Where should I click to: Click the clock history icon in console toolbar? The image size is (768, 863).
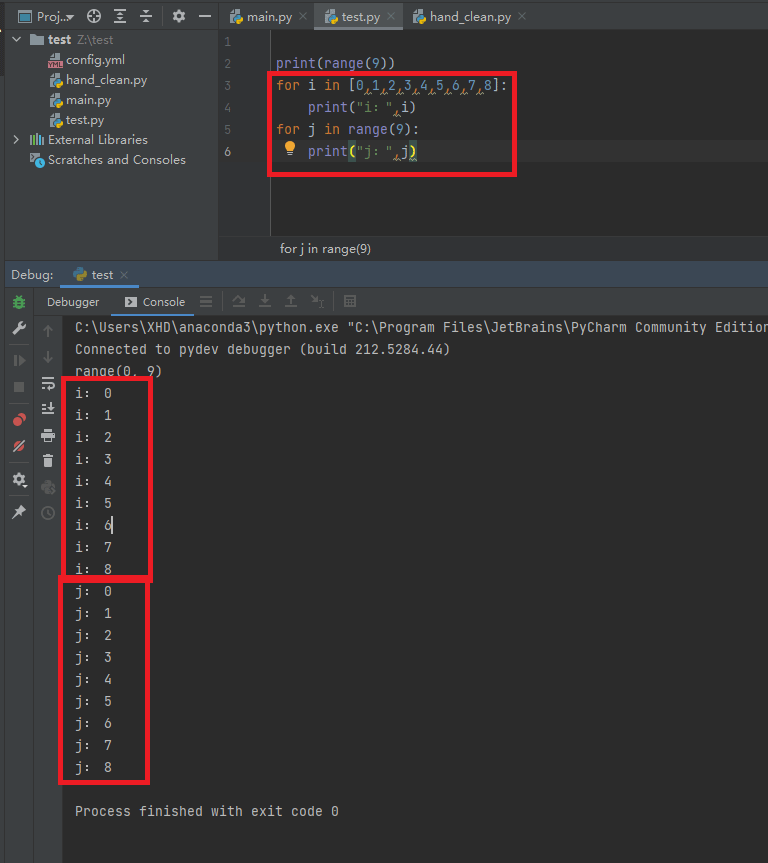[x=48, y=513]
